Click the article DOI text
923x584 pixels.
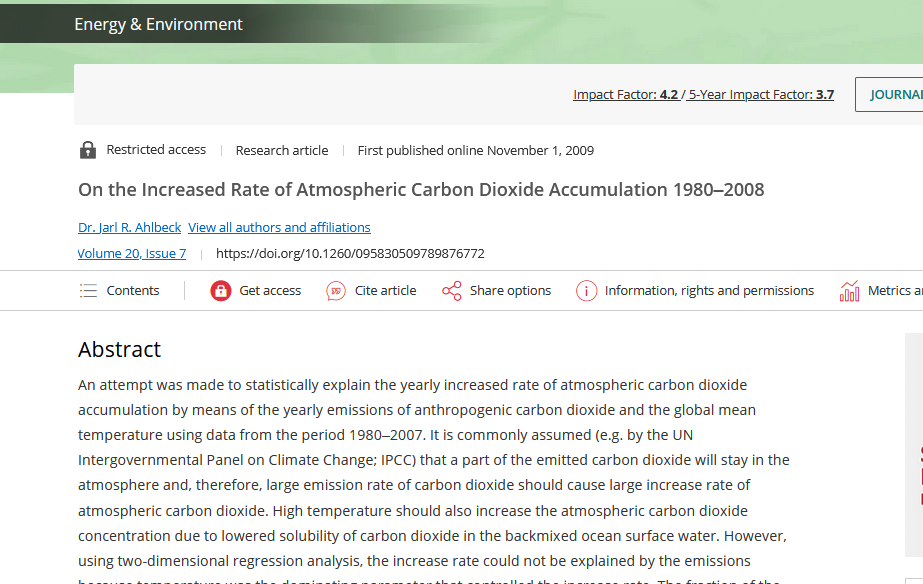tap(350, 254)
